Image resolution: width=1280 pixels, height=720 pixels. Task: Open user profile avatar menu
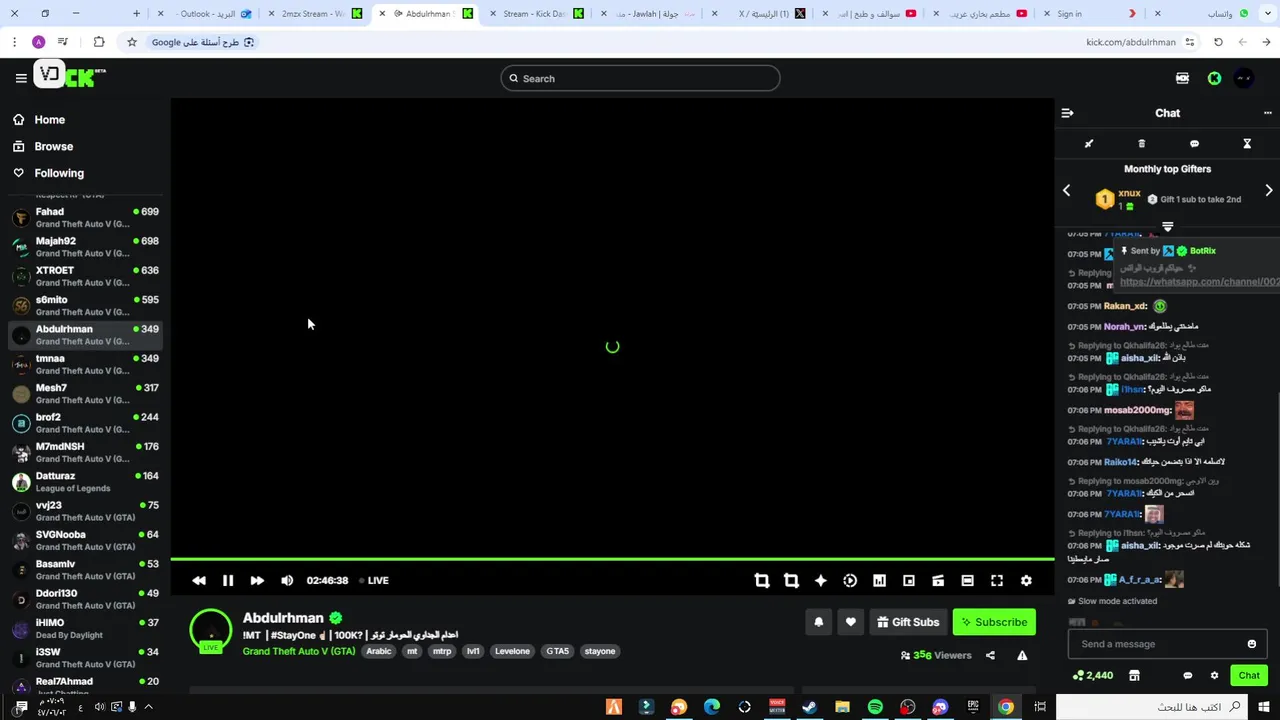tap(1243, 78)
